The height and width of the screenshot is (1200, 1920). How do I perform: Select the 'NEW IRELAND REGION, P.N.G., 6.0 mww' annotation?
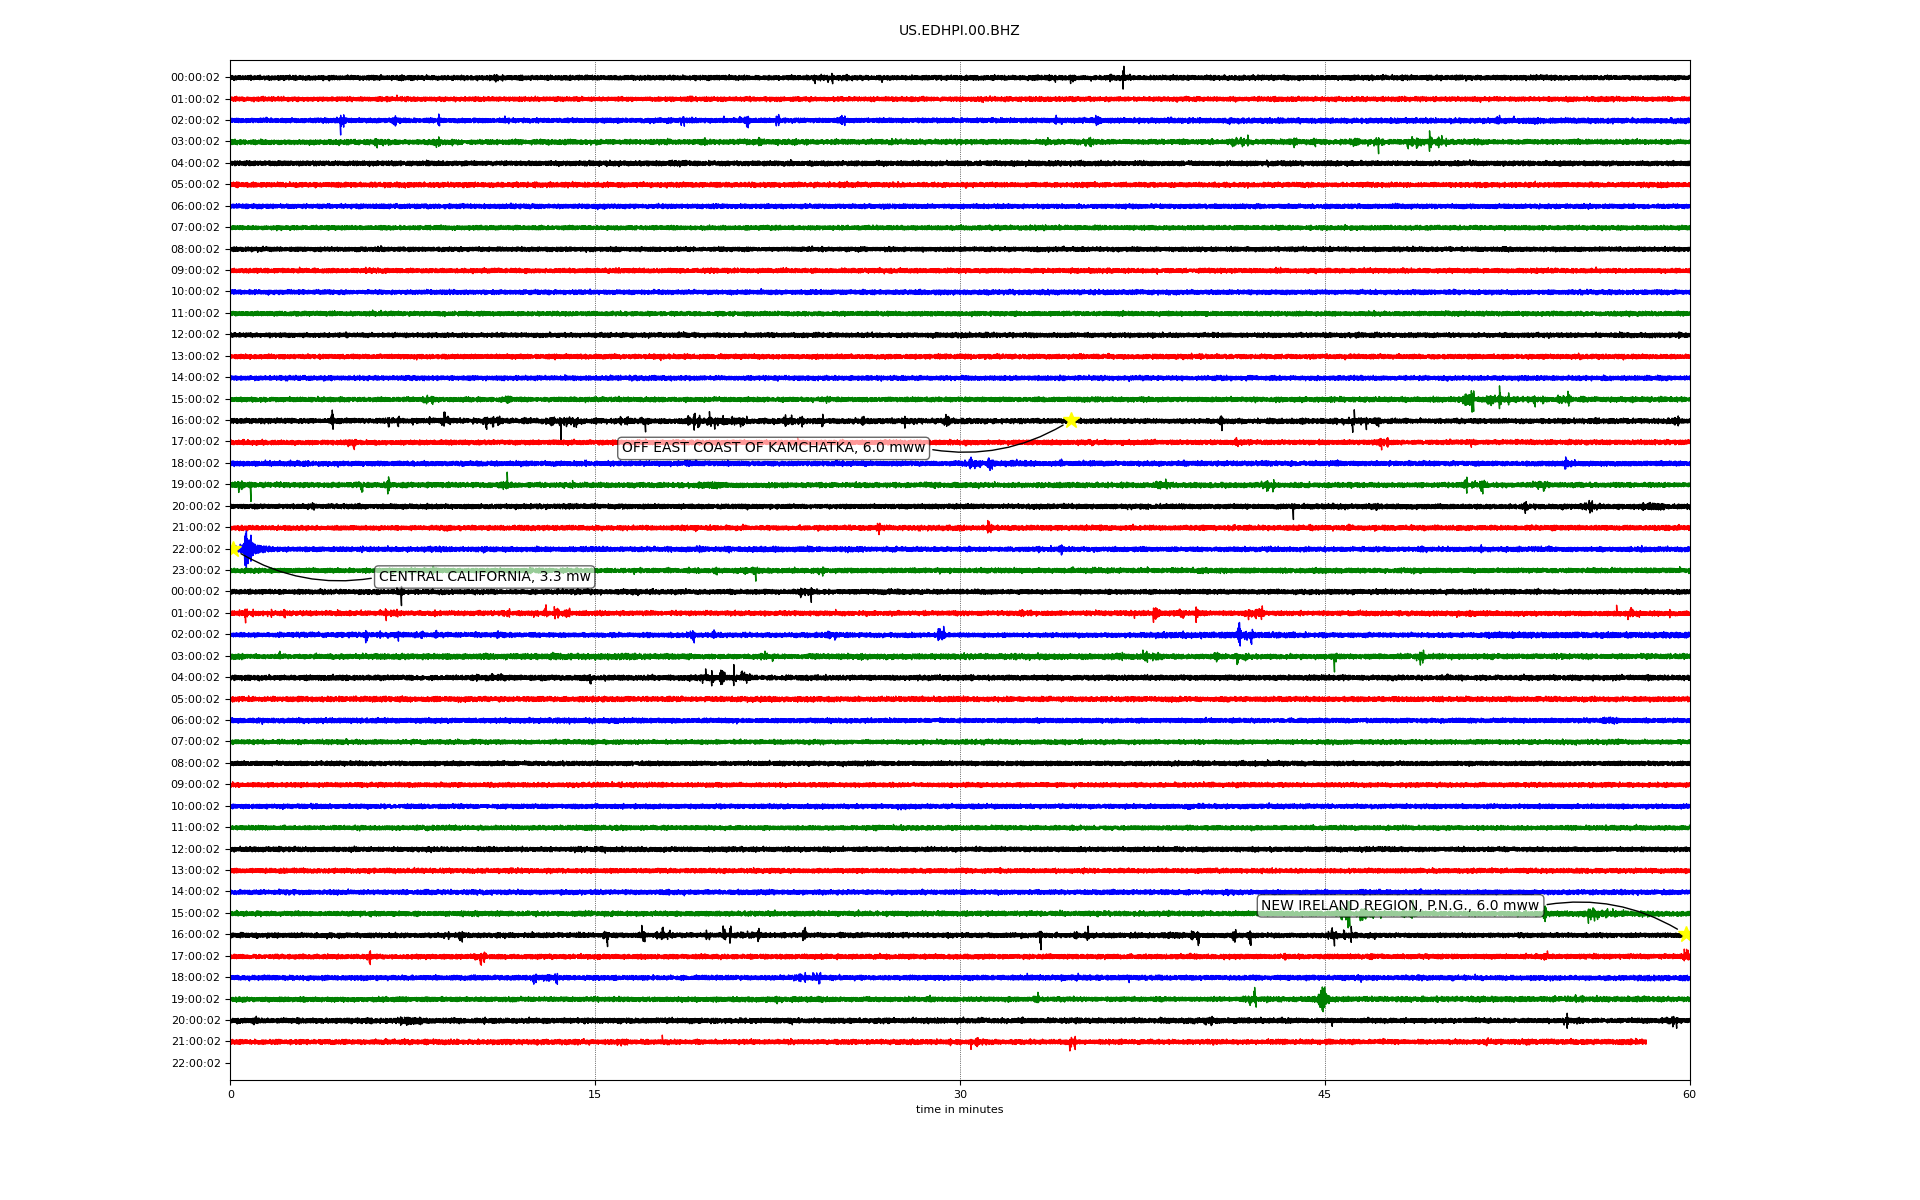pos(1399,906)
